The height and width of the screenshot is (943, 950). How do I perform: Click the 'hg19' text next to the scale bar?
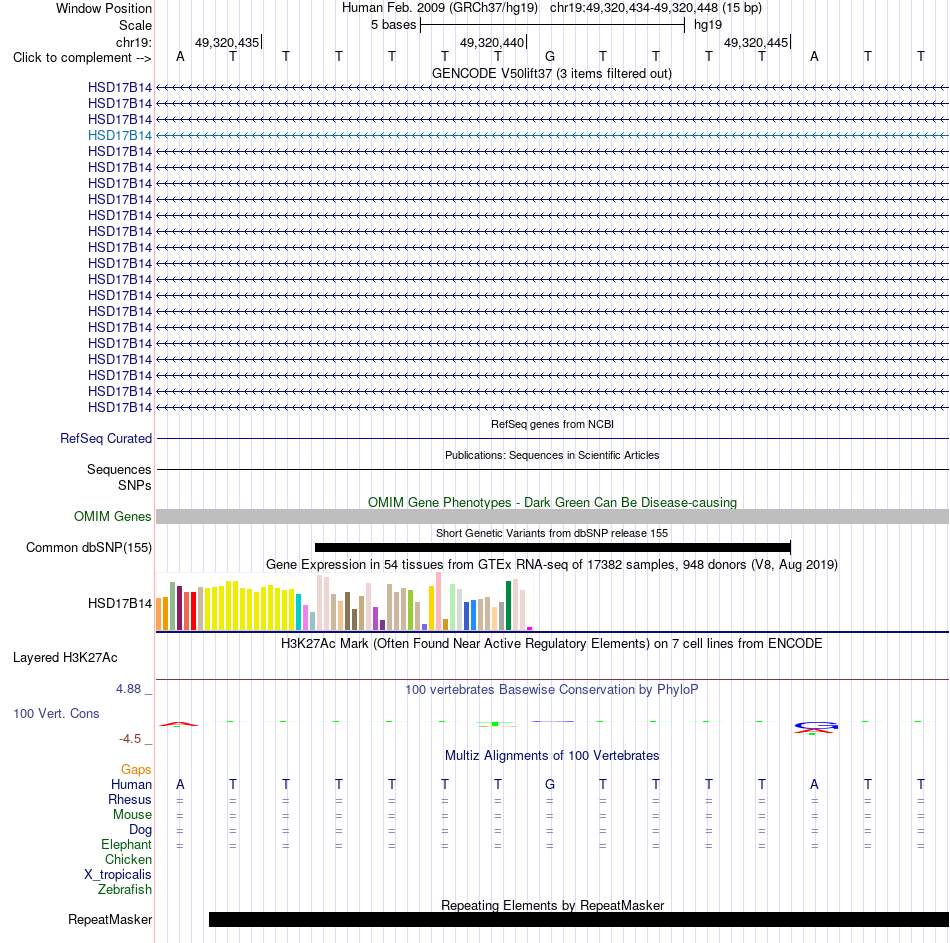[x=708, y=25]
